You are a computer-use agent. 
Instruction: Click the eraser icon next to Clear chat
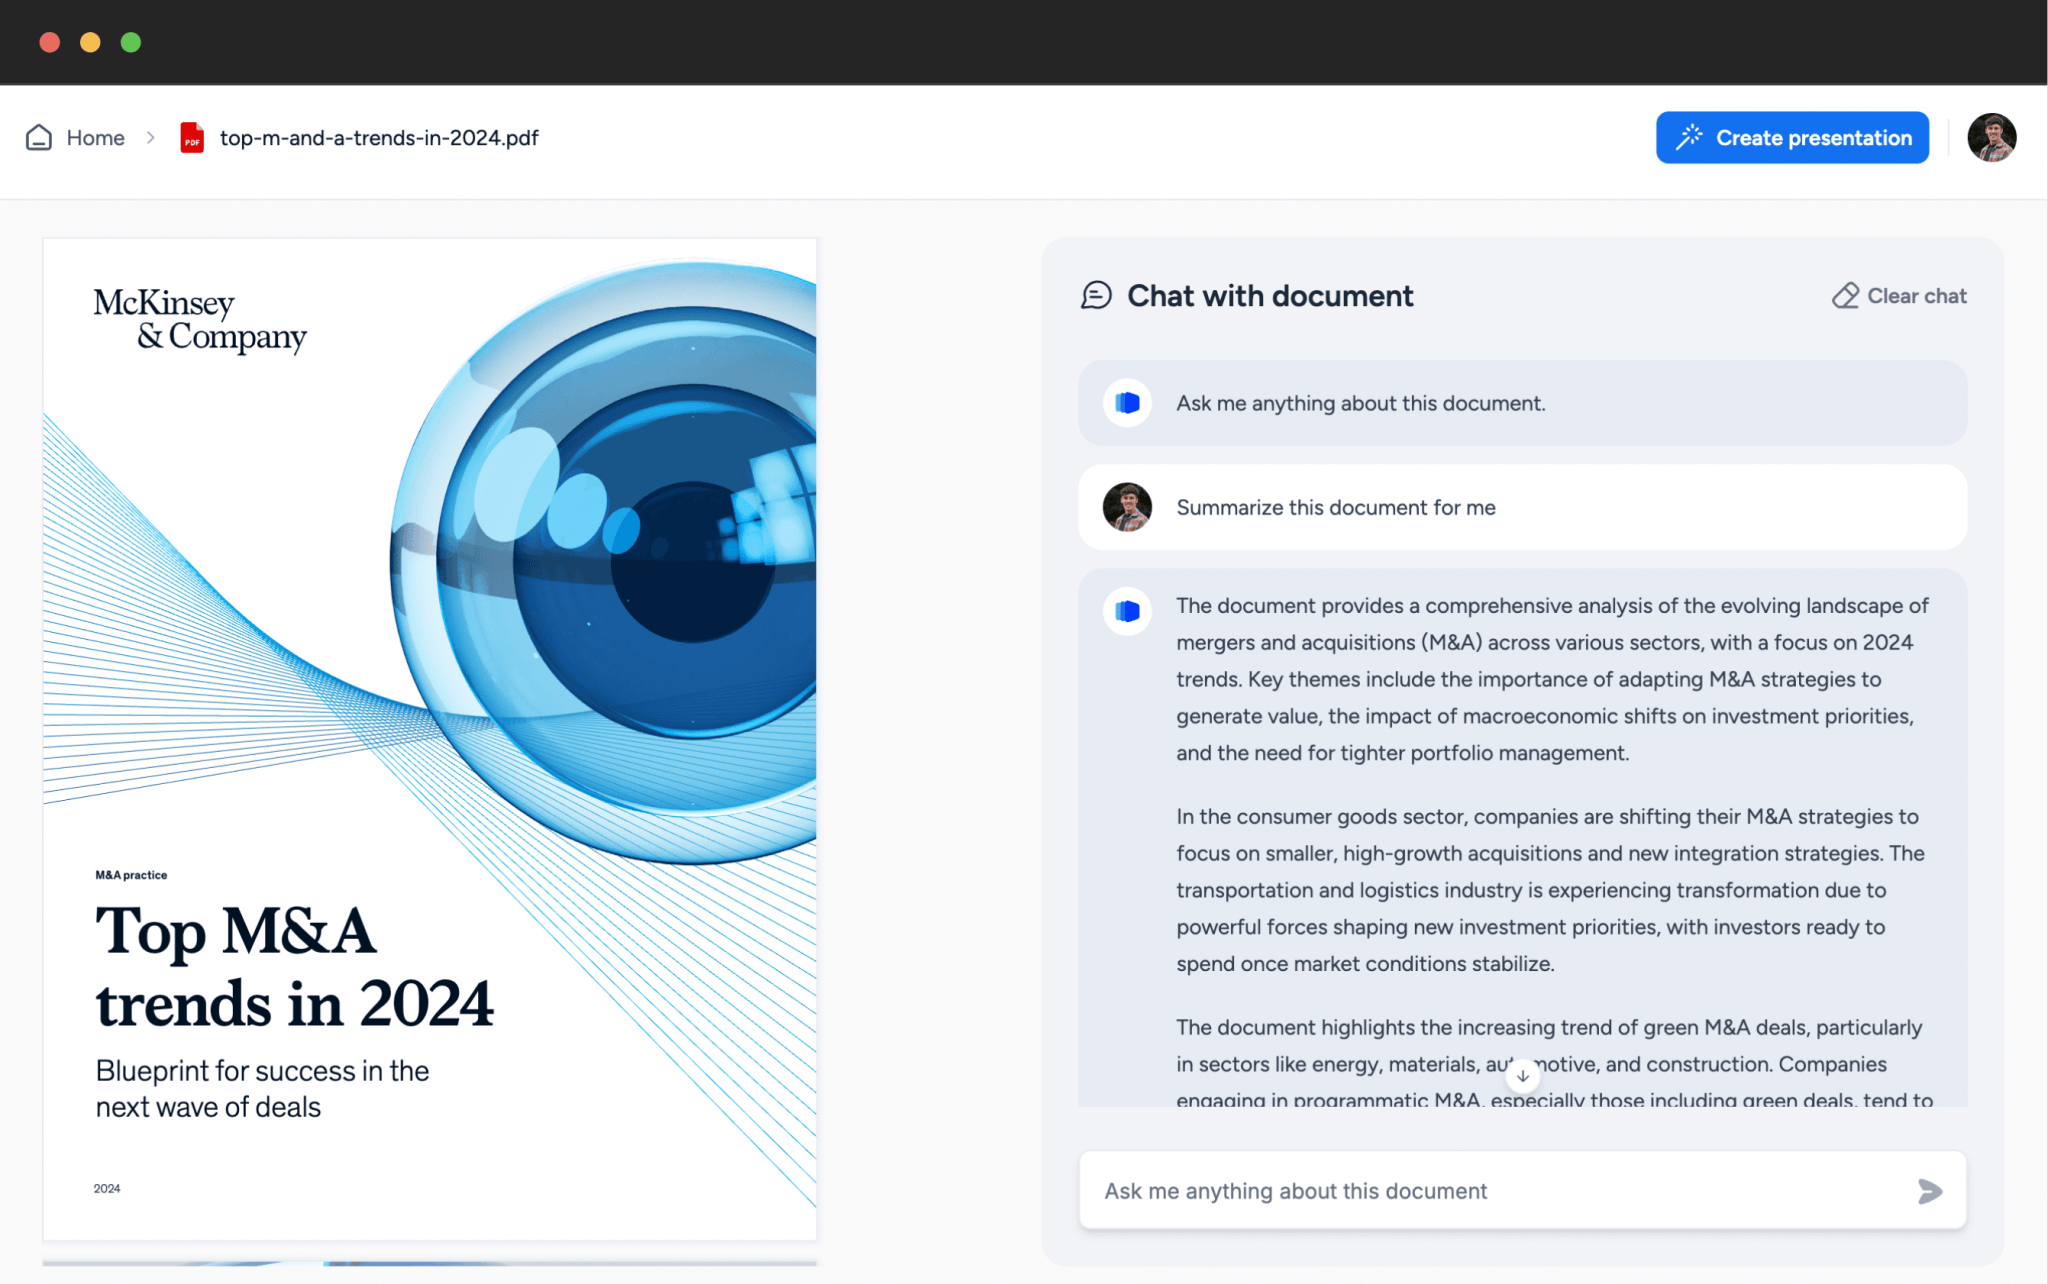tap(1845, 295)
